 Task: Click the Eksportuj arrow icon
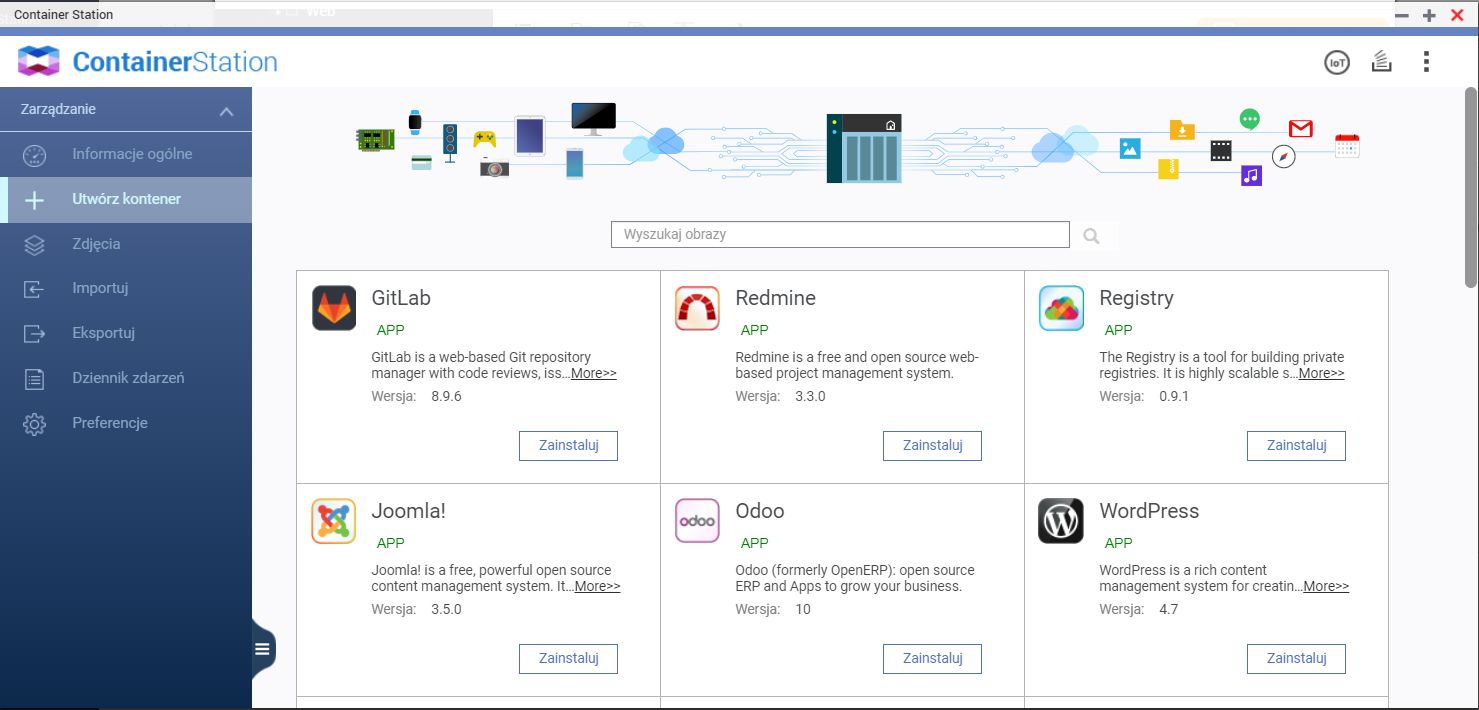[x=34, y=333]
